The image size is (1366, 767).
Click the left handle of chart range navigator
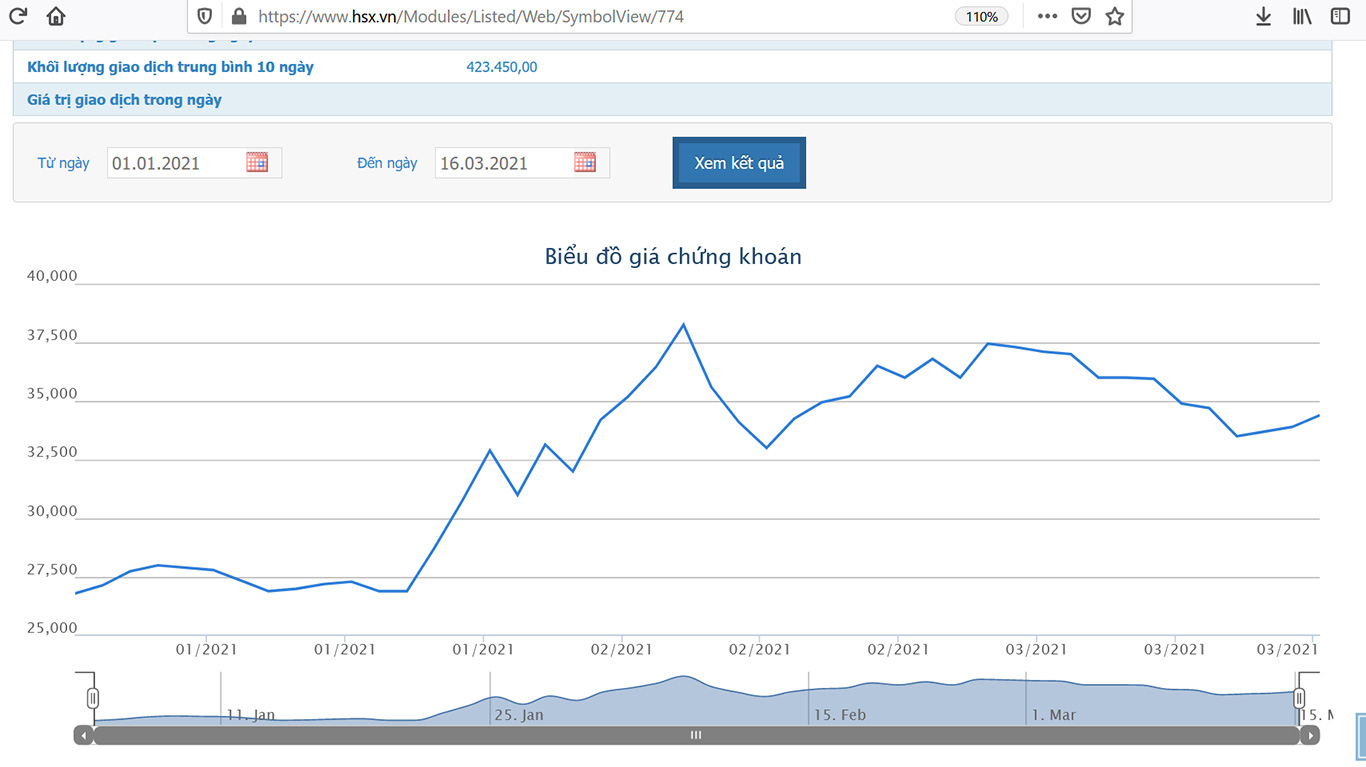tap(93, 698)
